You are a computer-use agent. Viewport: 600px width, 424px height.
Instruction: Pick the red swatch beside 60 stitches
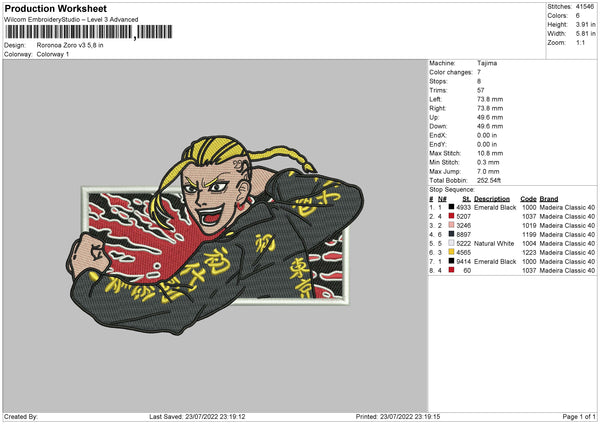[451, 270]
